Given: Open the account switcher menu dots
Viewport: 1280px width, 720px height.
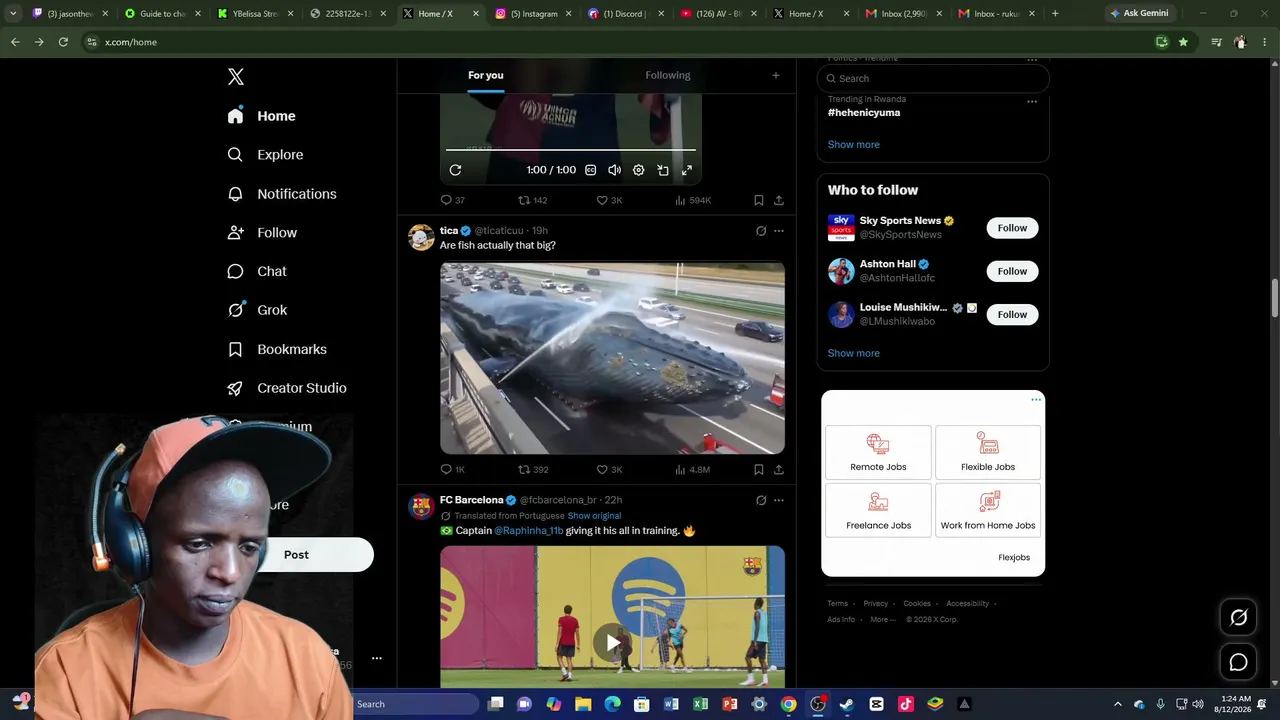Looking at the screenshot, I should pyautogui.click(x=377, y=658).
